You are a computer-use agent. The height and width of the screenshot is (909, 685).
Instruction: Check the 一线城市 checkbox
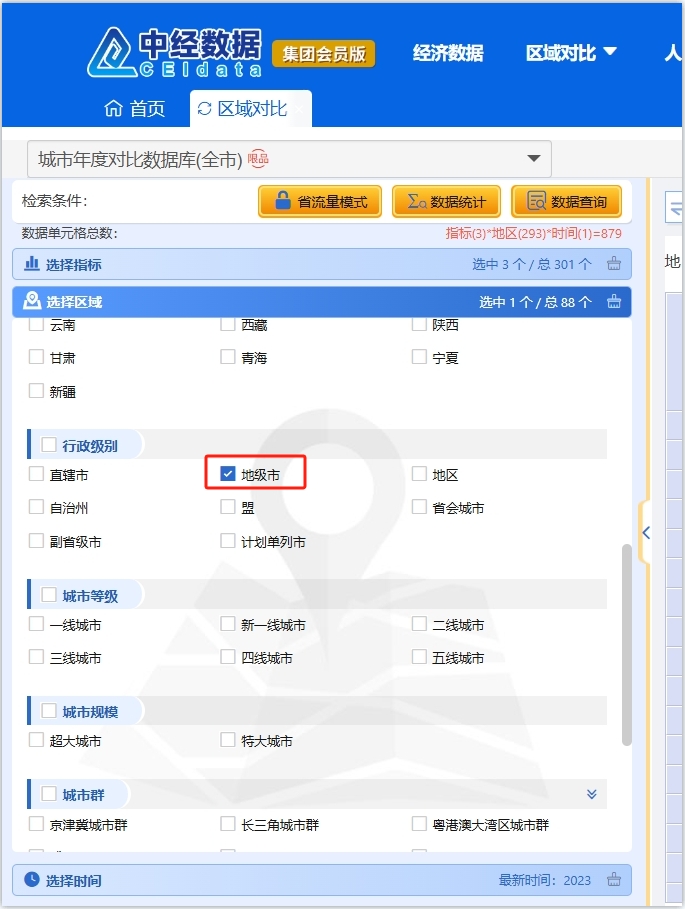tap(37, 624)
